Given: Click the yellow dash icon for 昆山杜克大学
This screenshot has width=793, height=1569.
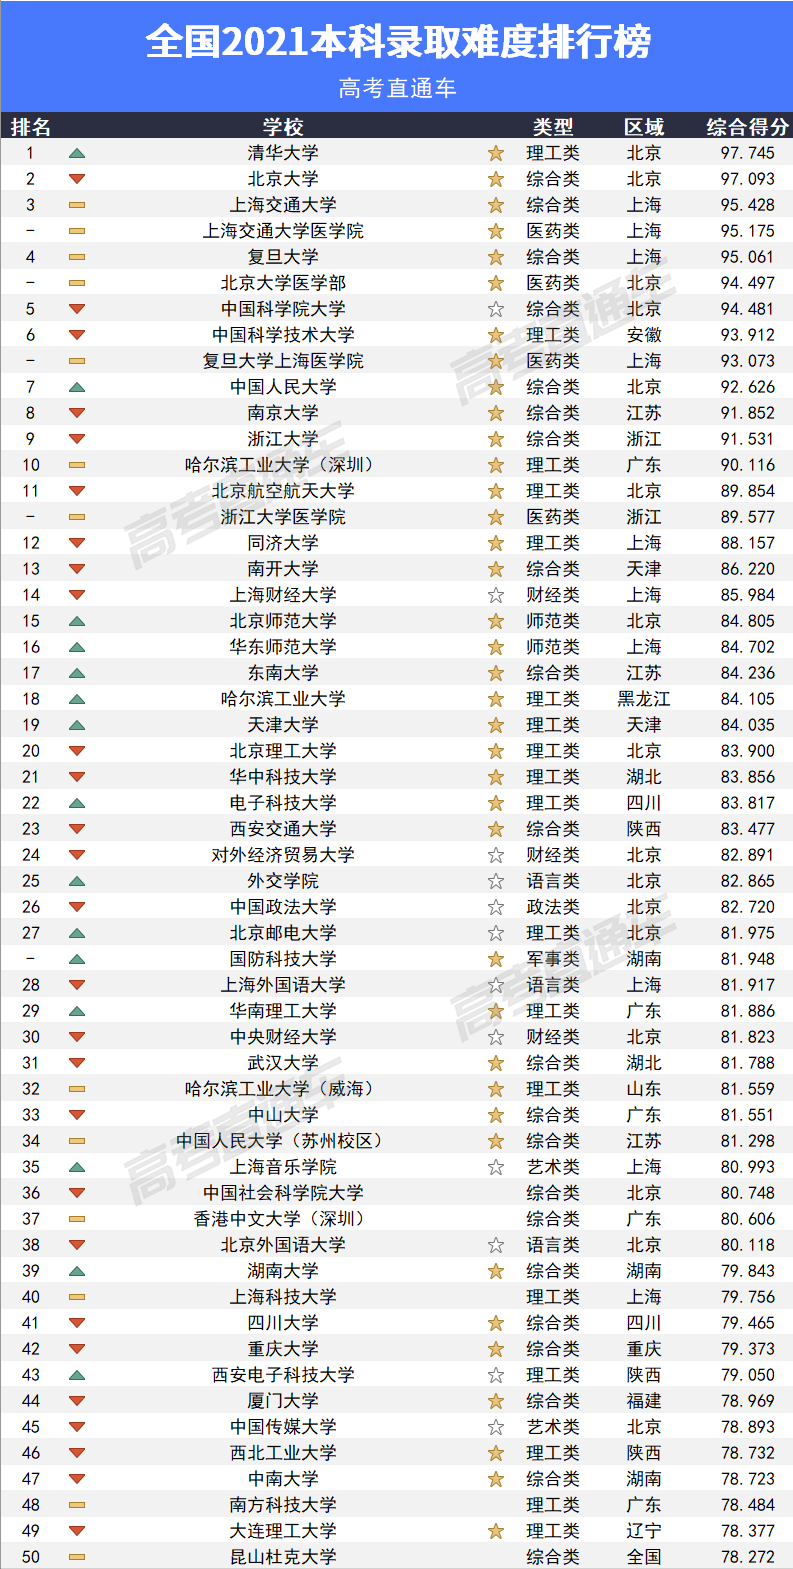Looking at the screenshot, I should click(77, 1557).
